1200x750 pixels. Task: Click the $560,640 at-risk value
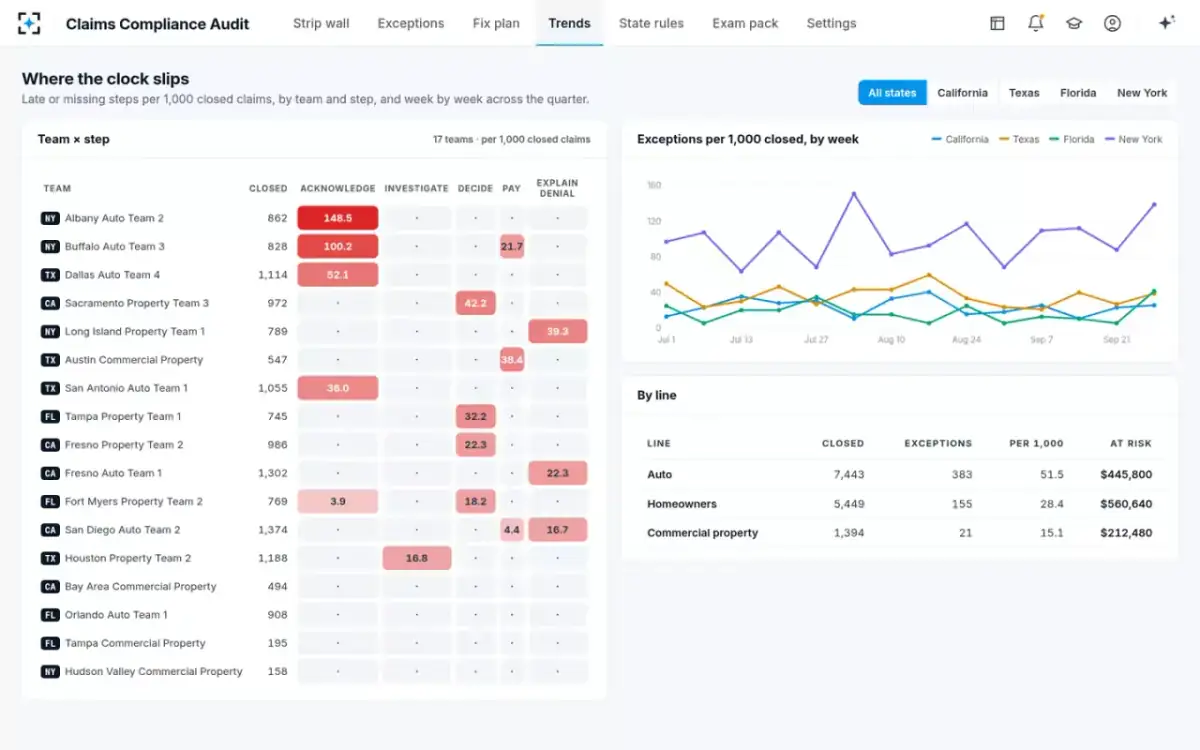pos(1126,504)
